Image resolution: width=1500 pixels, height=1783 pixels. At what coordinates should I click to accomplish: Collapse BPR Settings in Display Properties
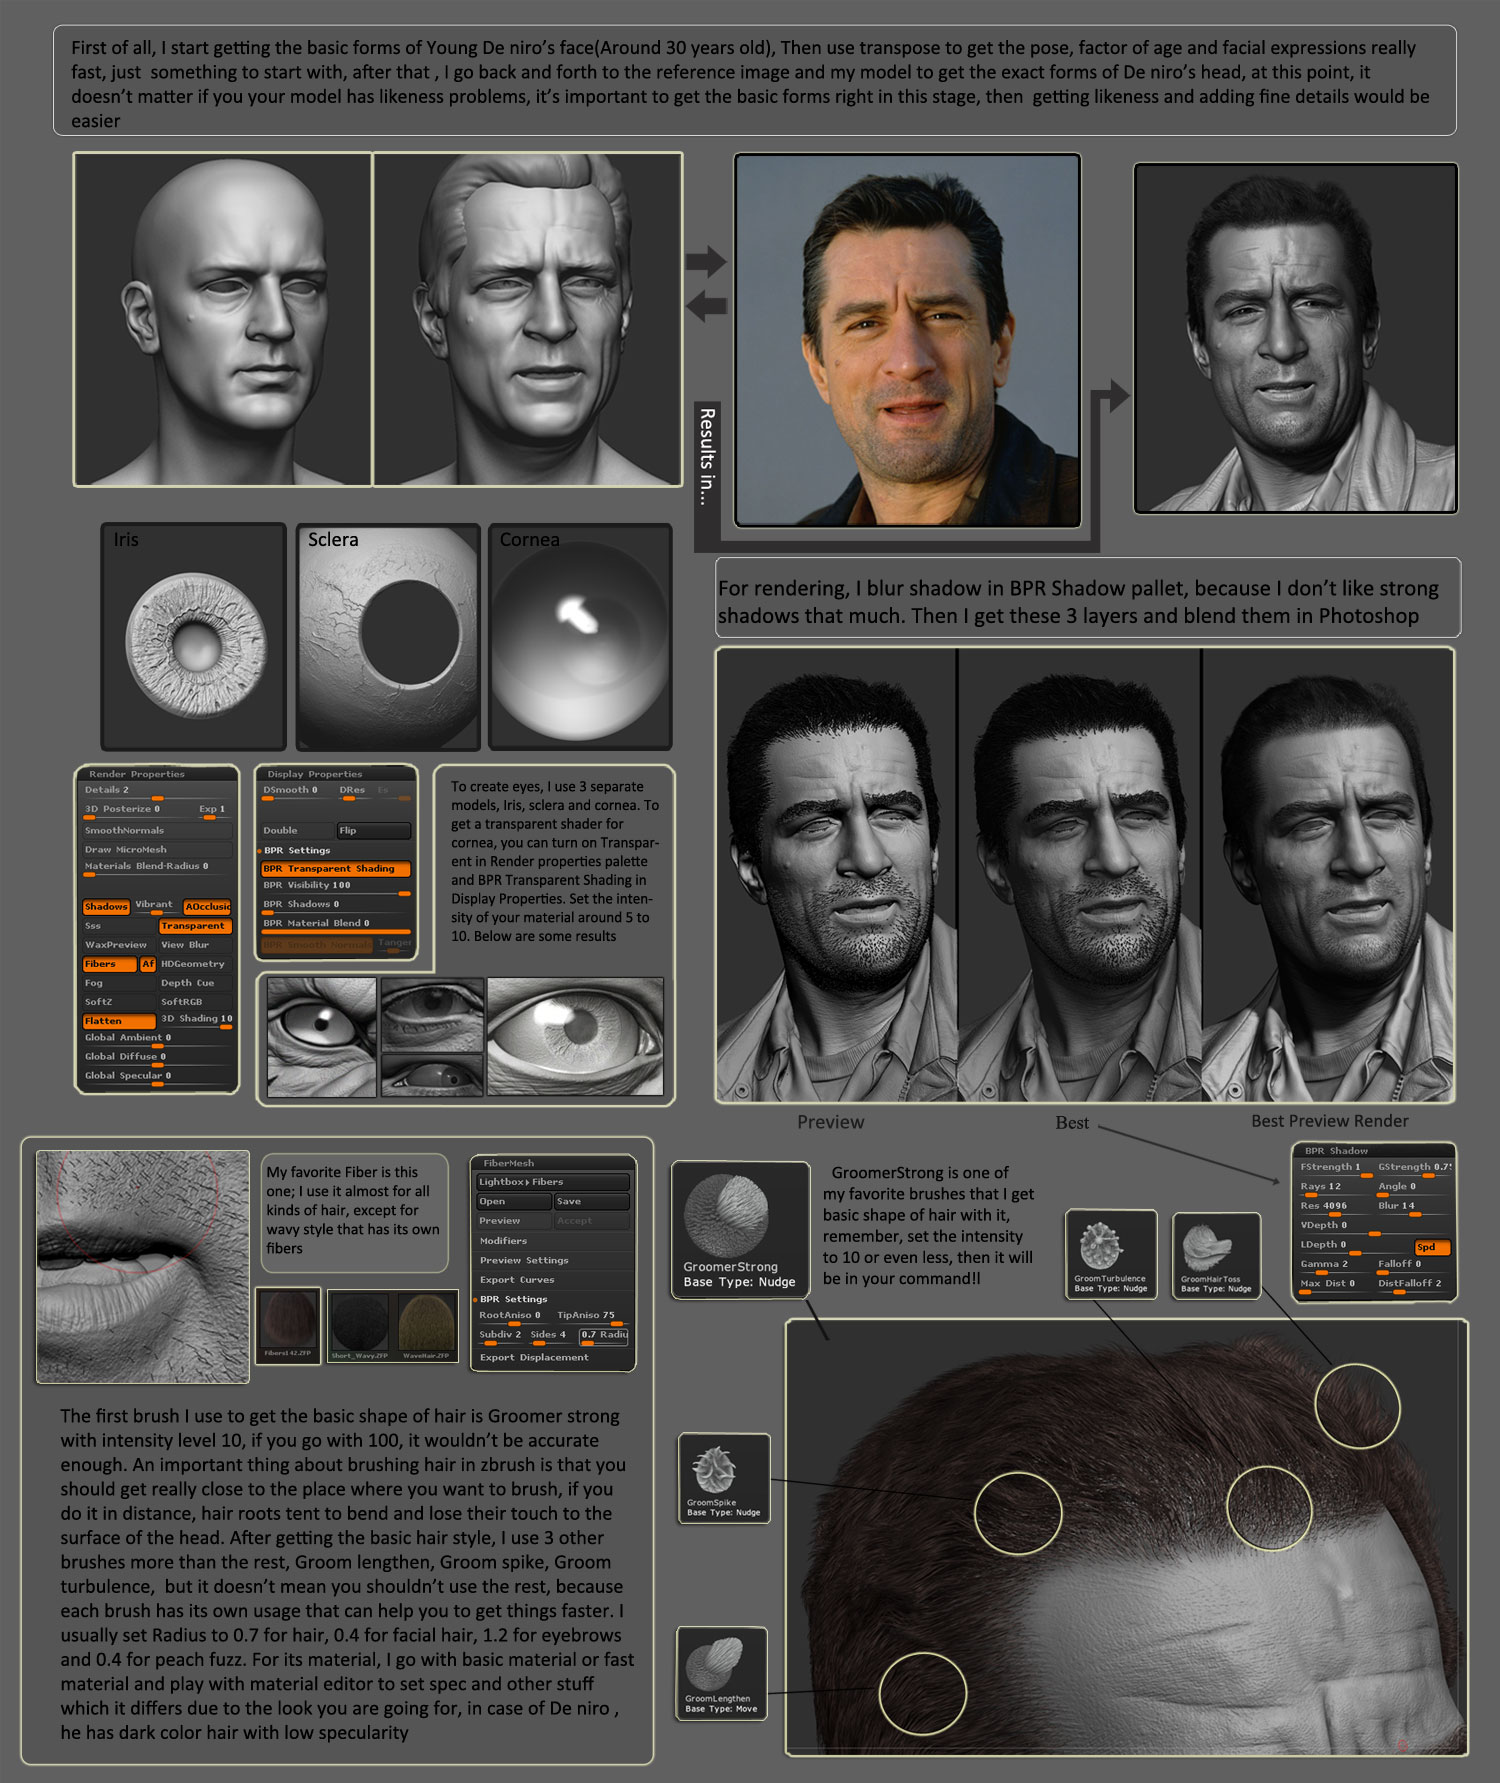click(x=297, y=850)
